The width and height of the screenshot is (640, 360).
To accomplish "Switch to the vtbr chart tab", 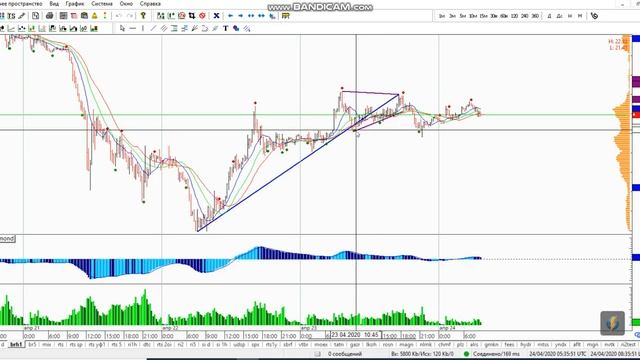I will tap(303, 345).
